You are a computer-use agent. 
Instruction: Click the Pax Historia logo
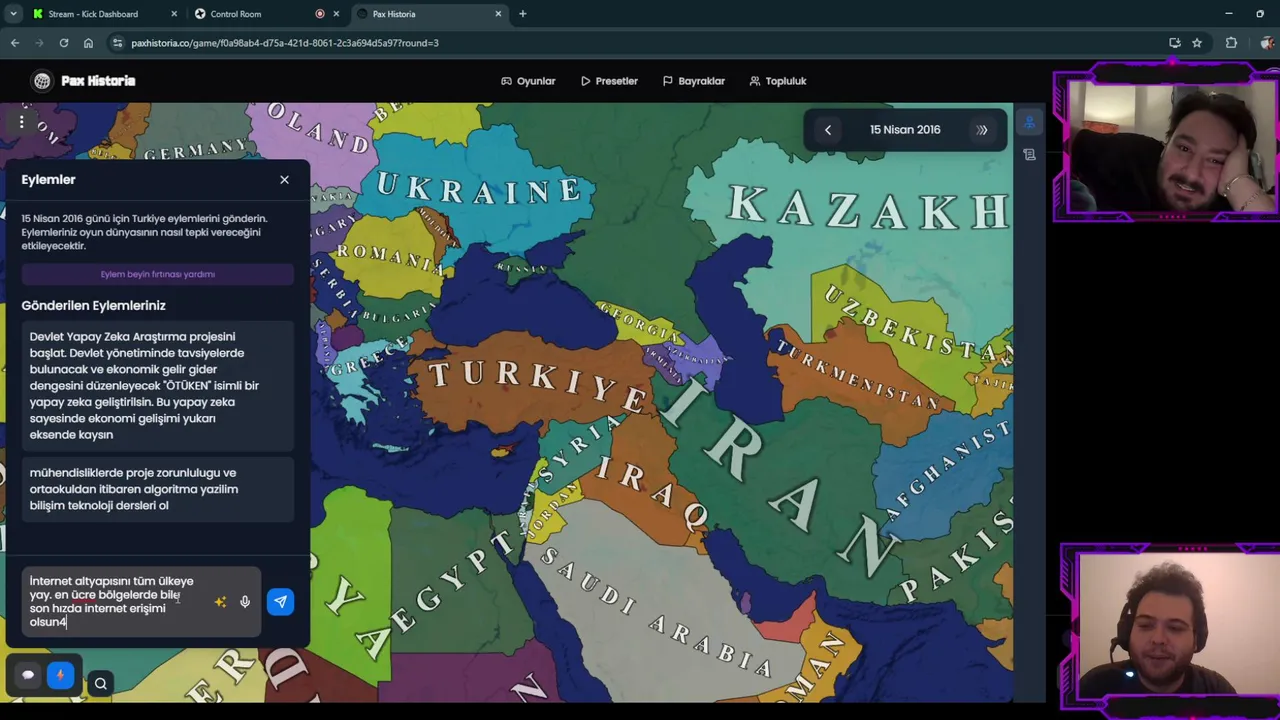click(x=83, y=81)
